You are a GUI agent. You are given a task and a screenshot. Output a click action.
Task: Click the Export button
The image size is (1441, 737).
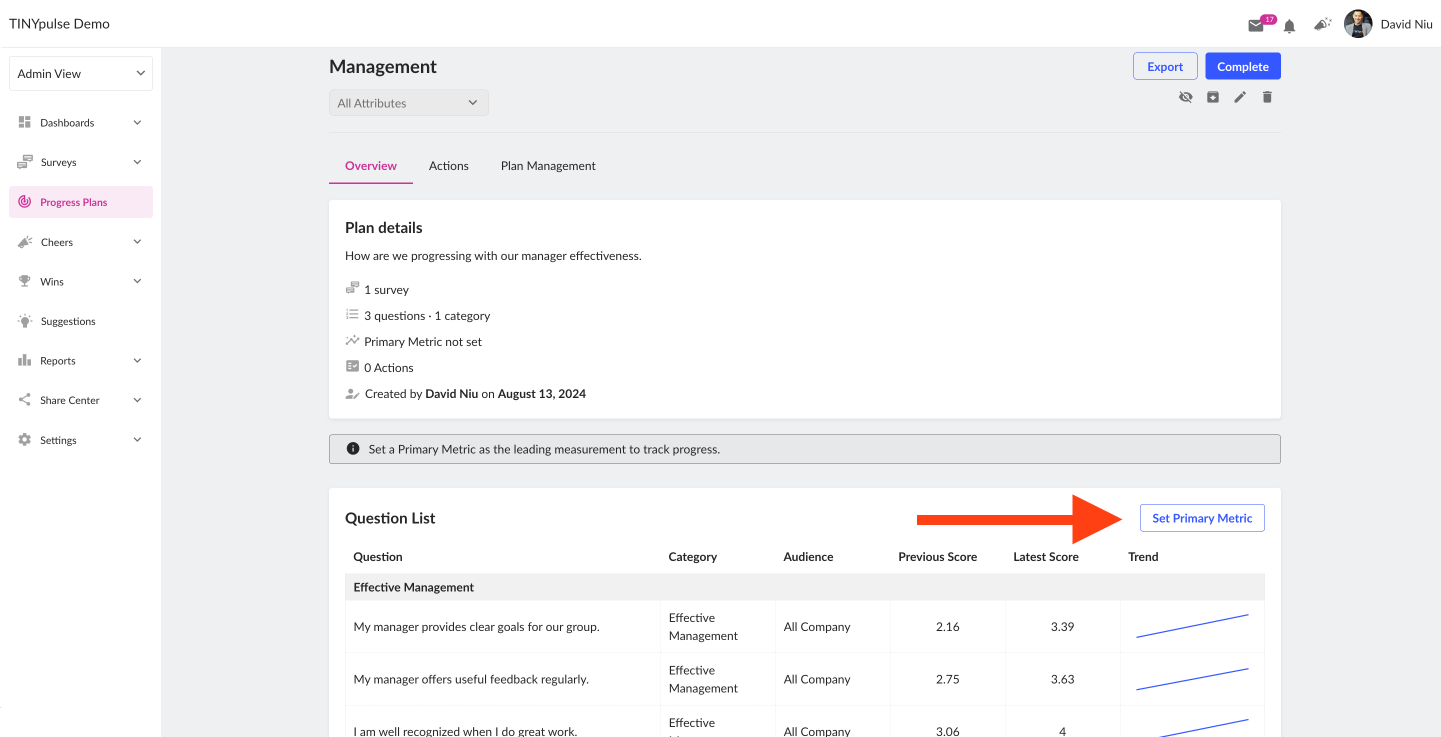click(1165, 67)
